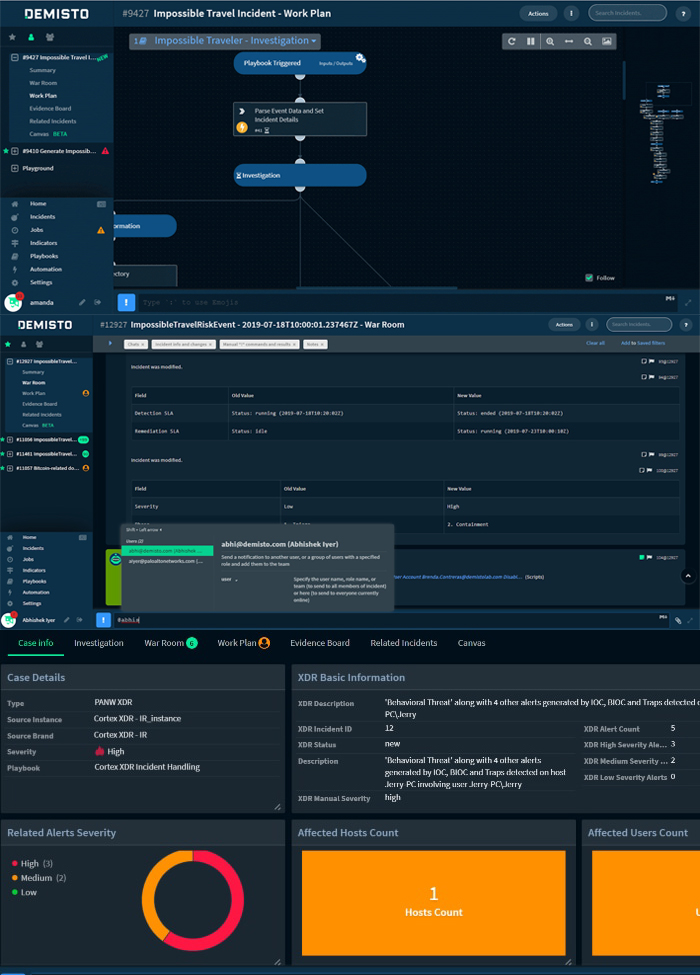Expand the #9410 Generate Impossible incident
Image resolution: width=700 pixels, height=975 pixels.
tap(14, 151)
